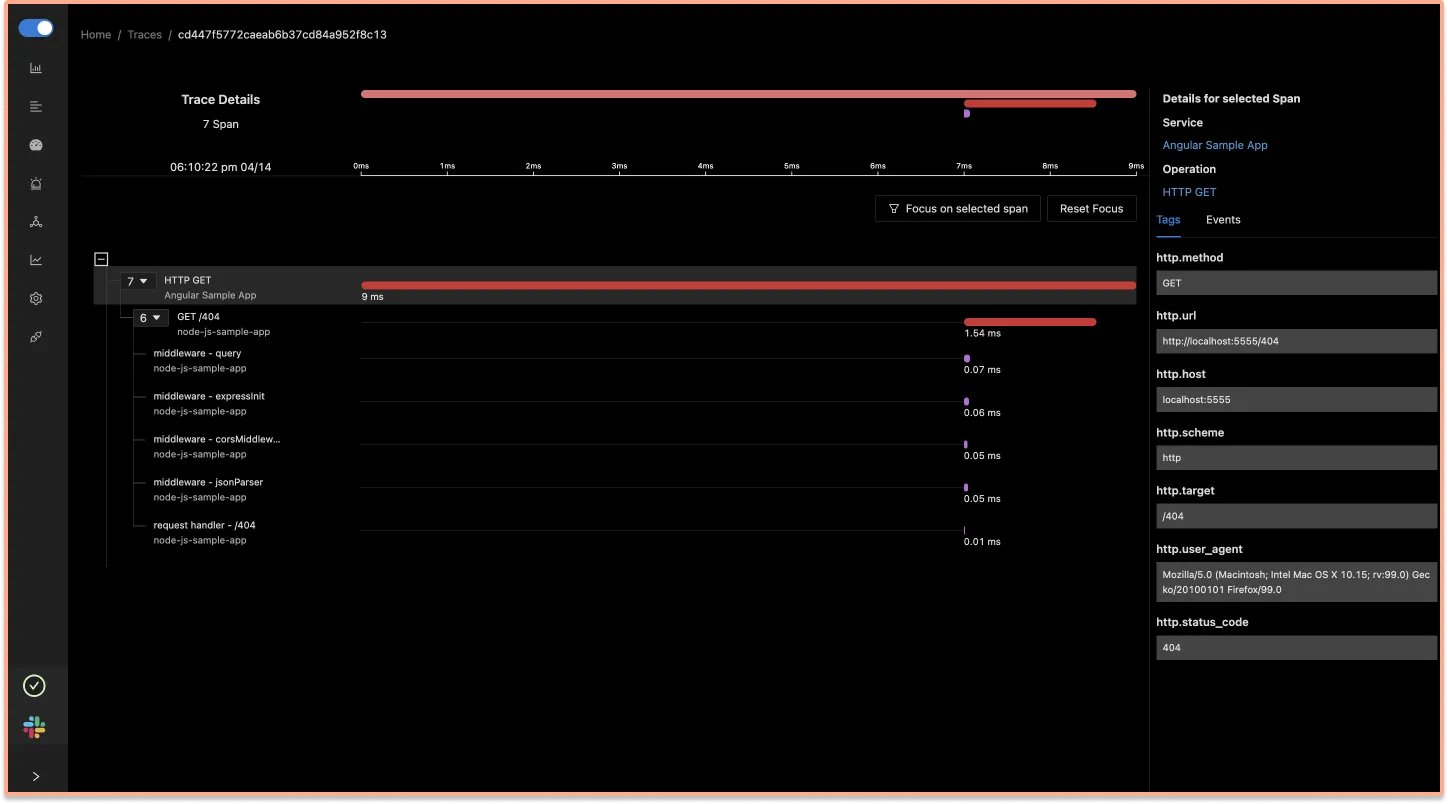Viewport: 1448px width, 804px height.
Task: Click the http.host value localhost:5555
Action: click(x=1296, y=399)
